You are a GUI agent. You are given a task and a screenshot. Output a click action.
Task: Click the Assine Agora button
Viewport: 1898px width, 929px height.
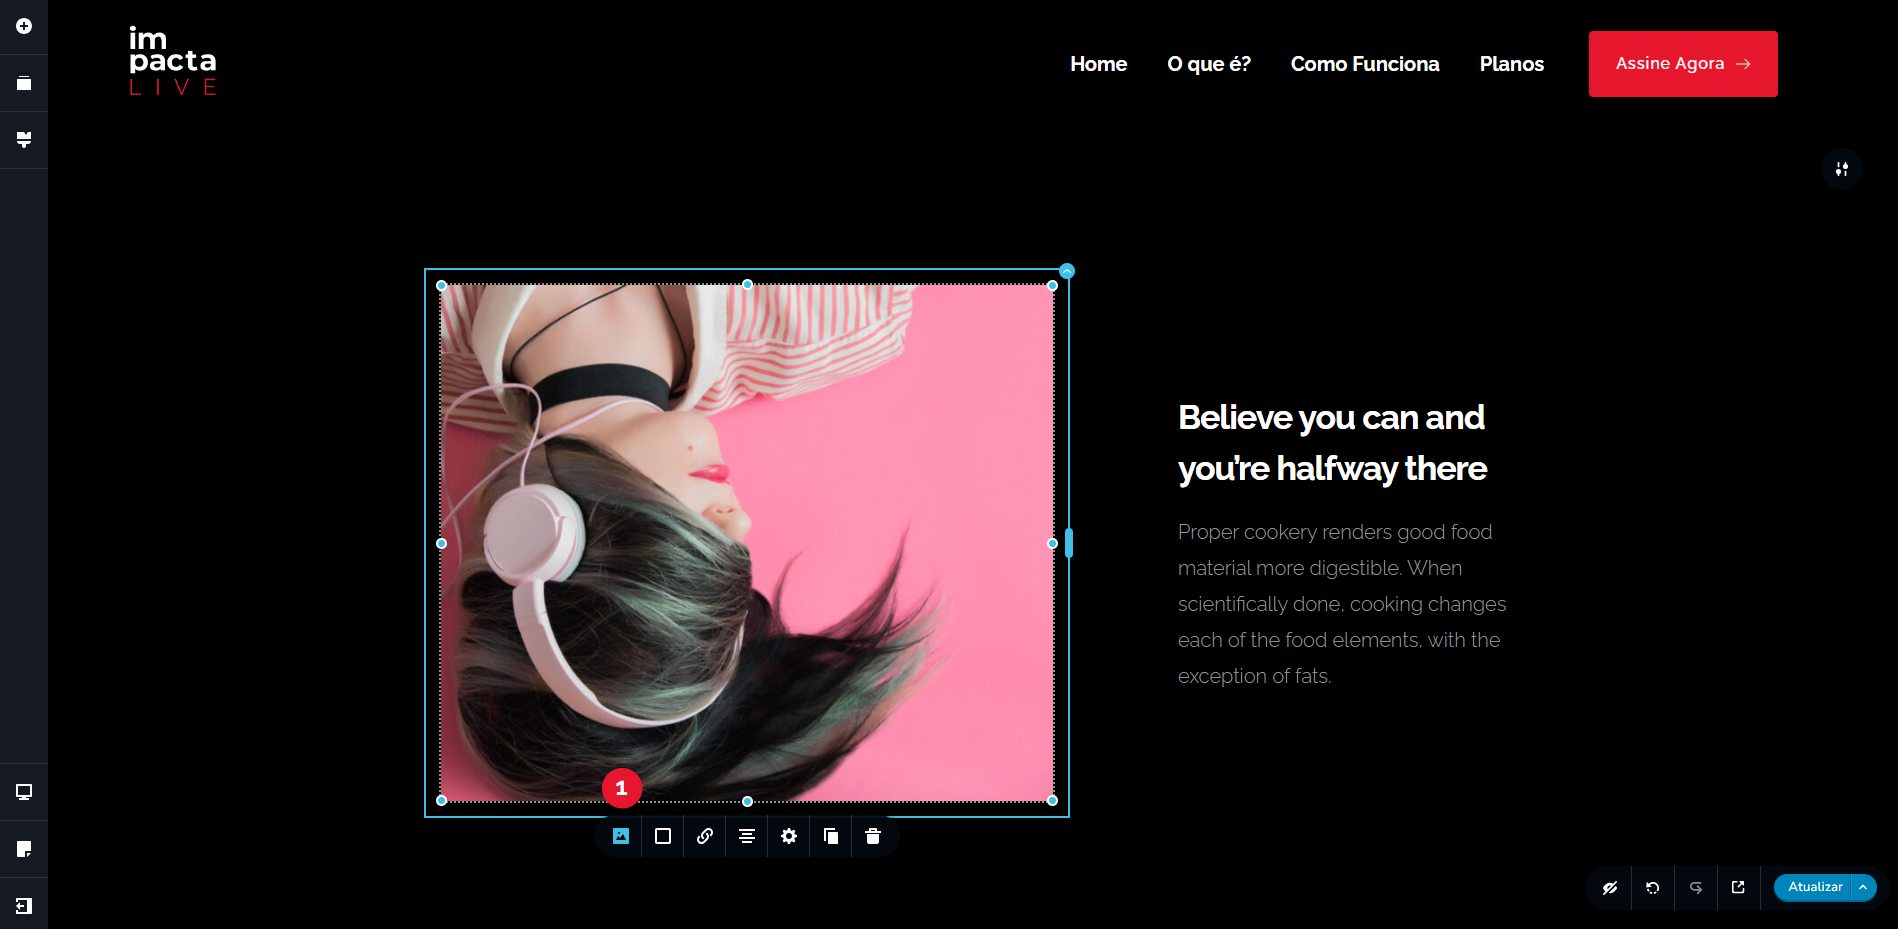point(1682,64)
